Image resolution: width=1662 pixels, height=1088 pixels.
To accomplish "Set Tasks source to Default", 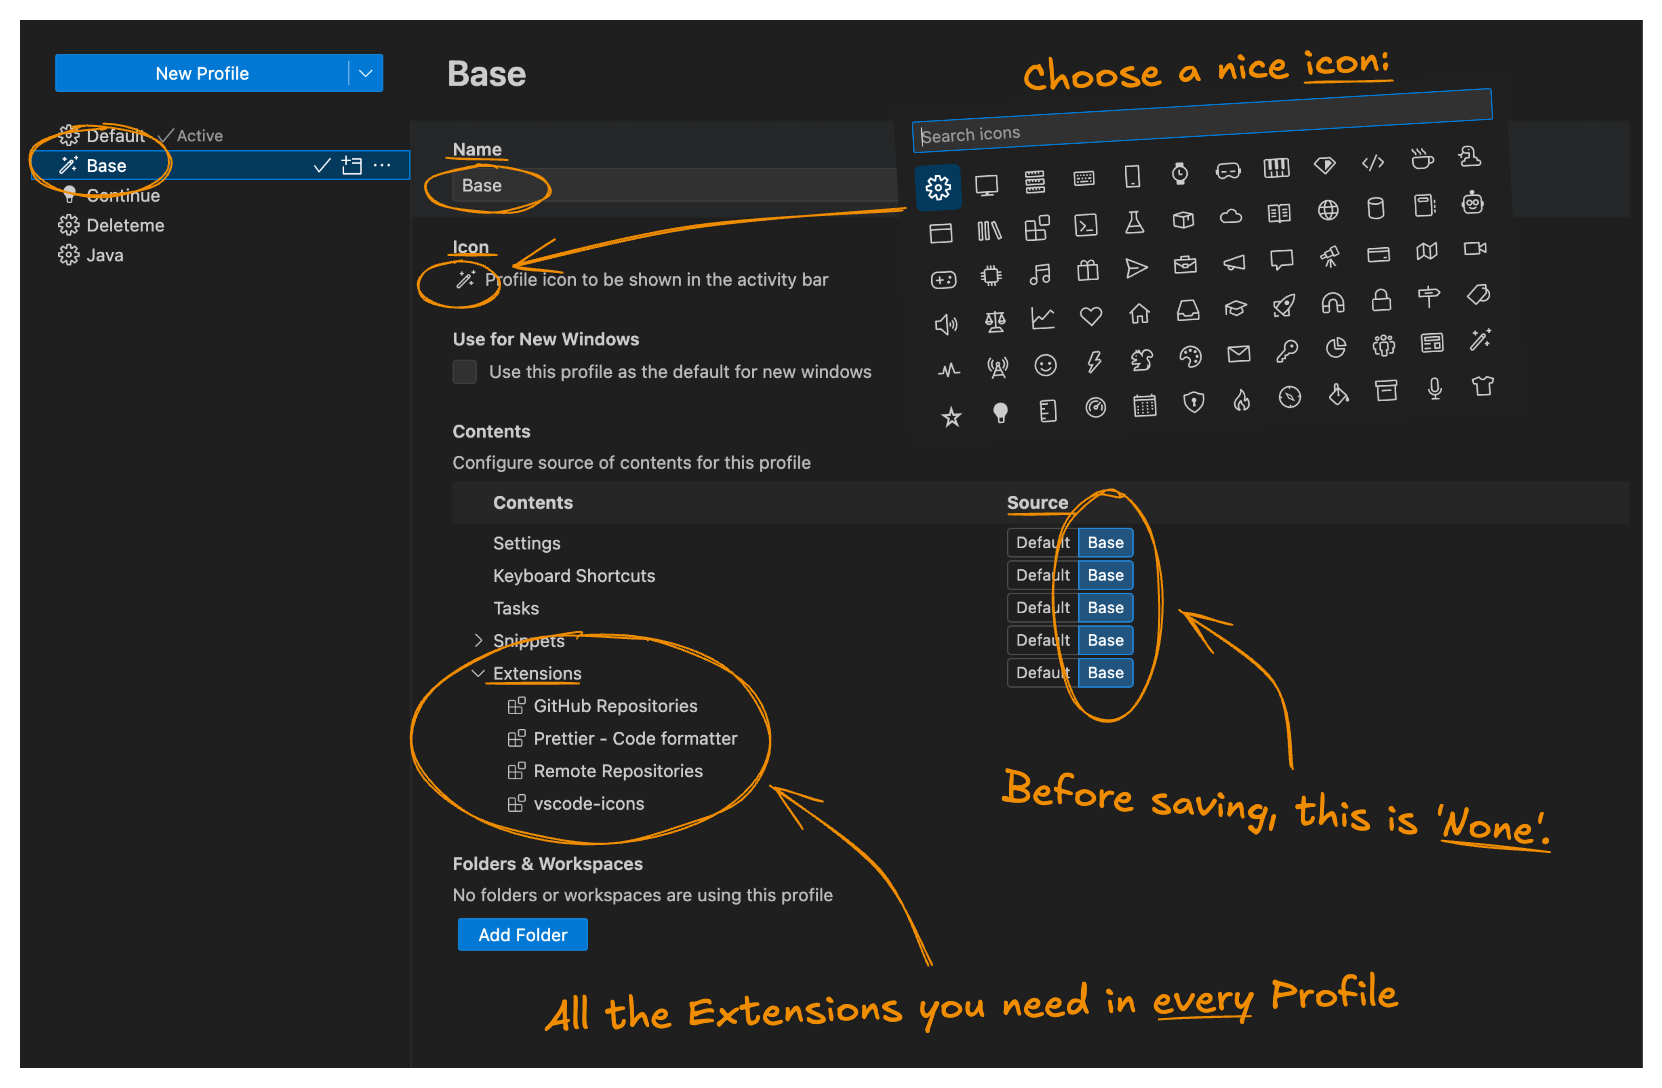I will 1043,608.
